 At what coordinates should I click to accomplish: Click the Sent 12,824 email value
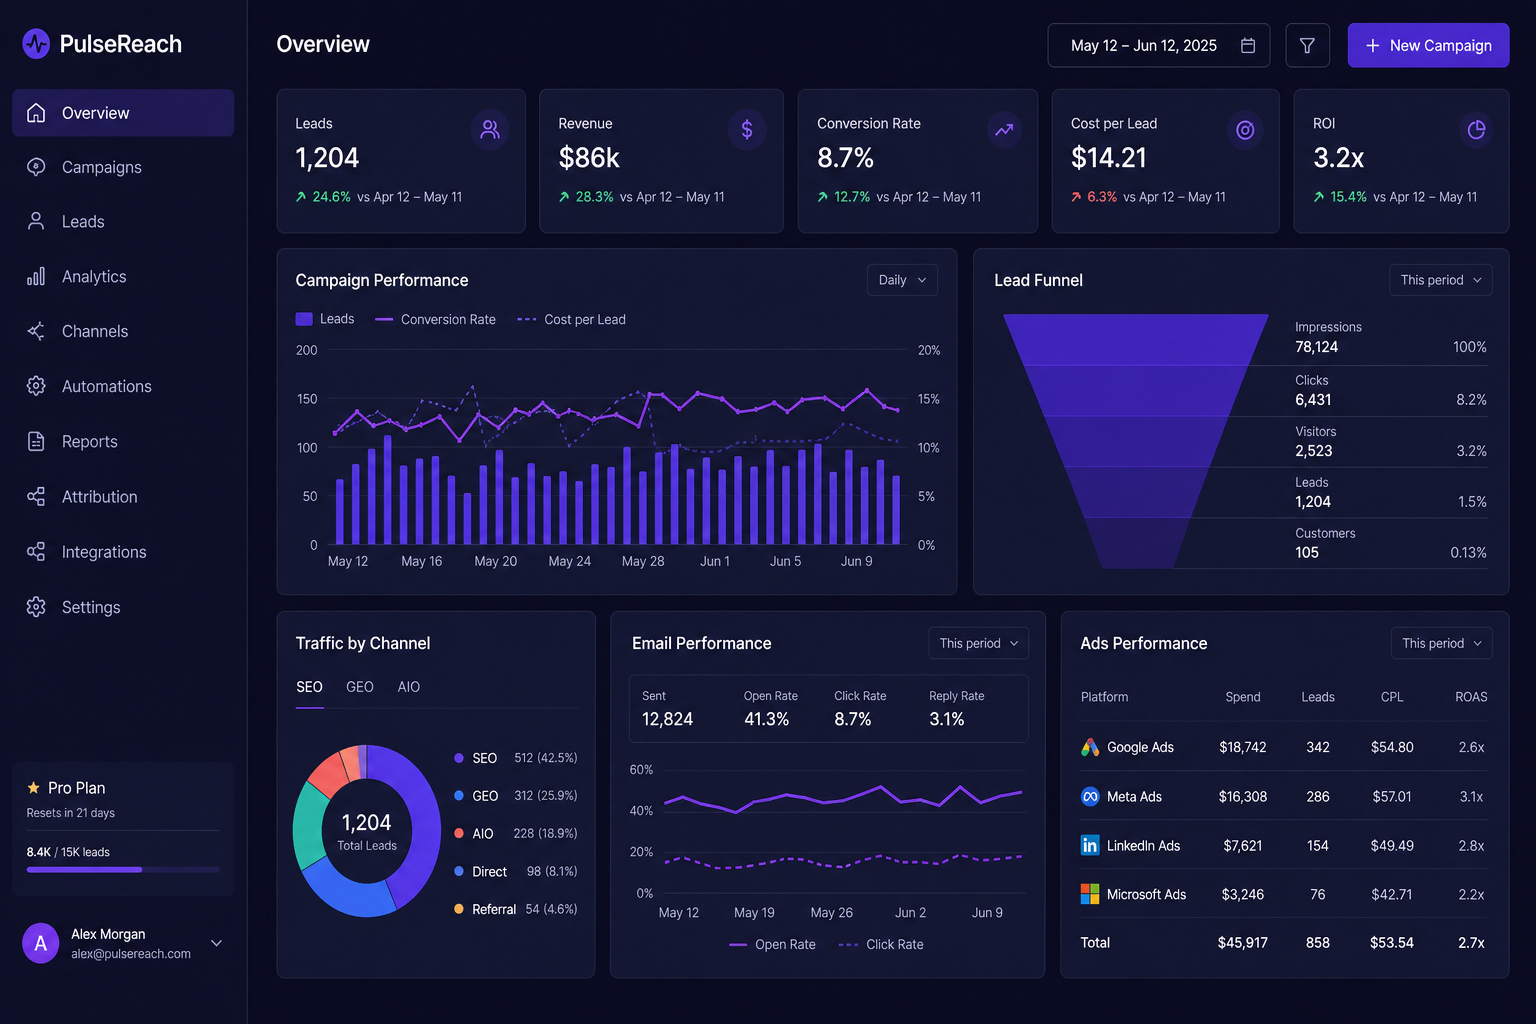tap(667, 720)
